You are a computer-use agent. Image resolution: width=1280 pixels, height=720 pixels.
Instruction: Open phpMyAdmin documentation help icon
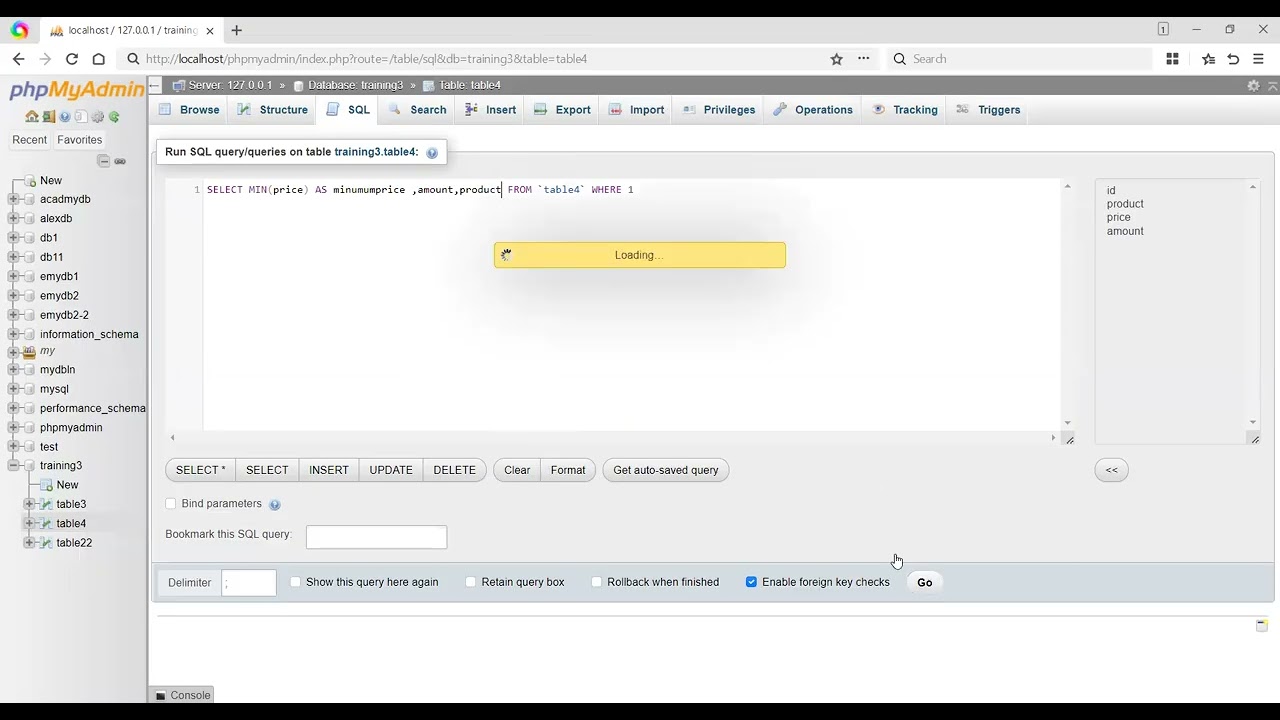[x=65, y=117]
